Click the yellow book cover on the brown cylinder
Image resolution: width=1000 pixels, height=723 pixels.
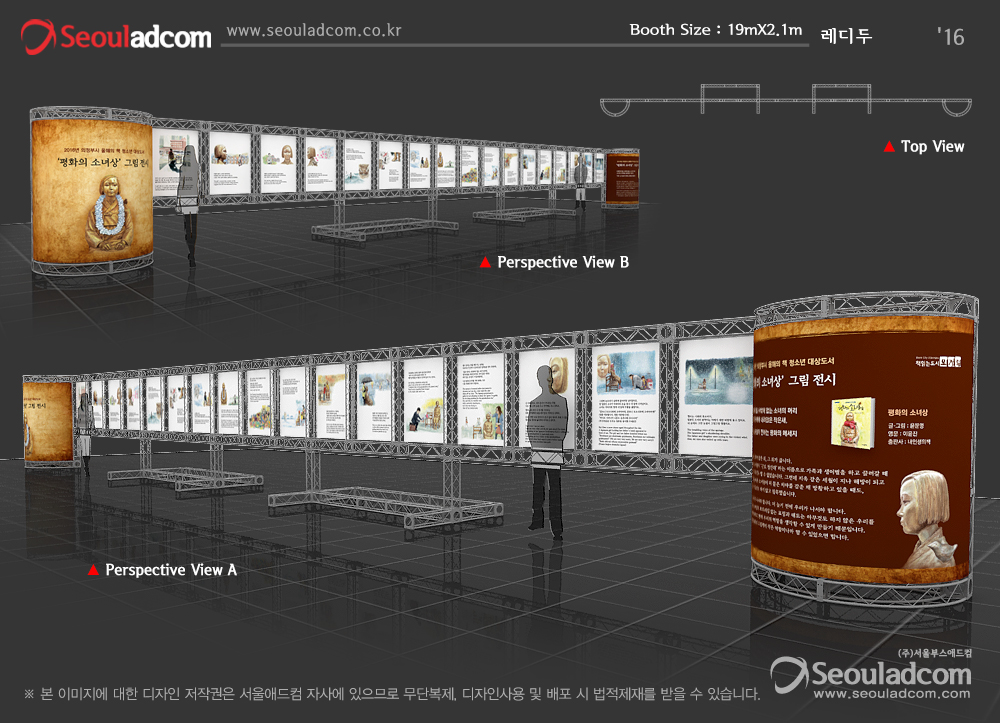[x=852, y=423]
